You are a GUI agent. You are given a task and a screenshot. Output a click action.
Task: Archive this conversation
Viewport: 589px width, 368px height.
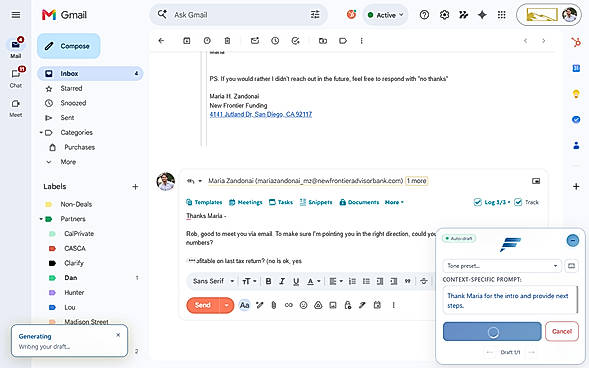coord(187,41)
